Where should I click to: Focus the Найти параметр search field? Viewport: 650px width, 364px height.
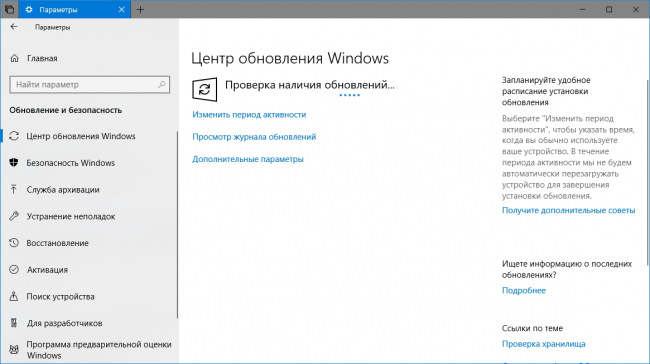point(89,85)
